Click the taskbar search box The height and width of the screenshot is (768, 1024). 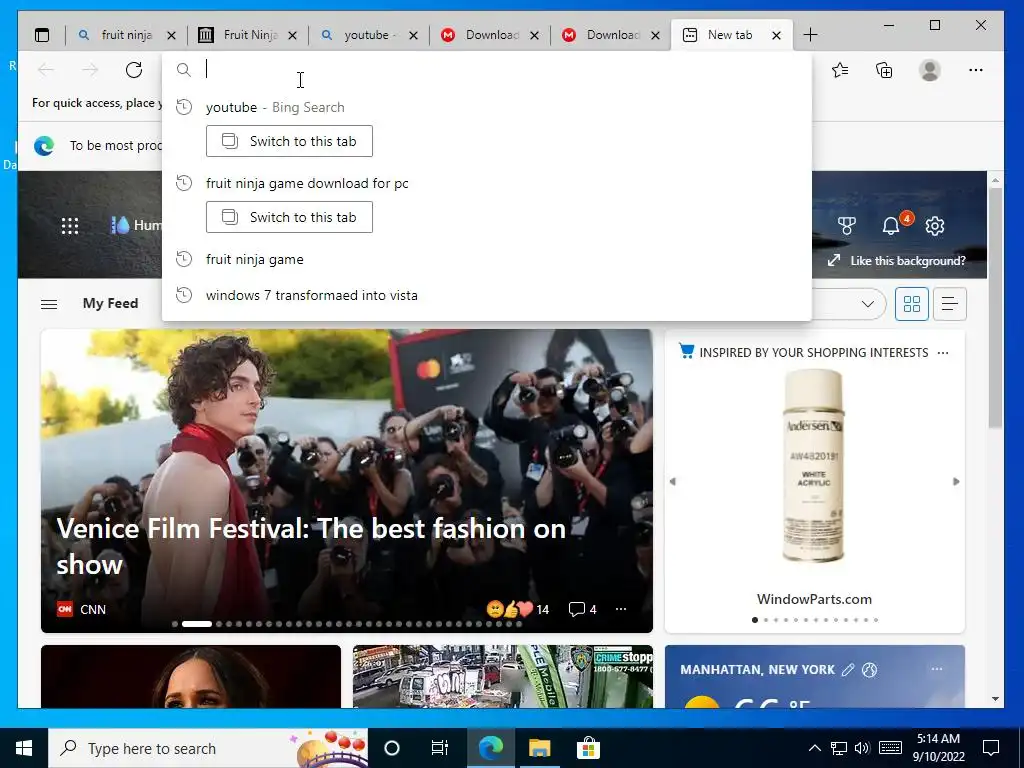(x=208, y=748)
